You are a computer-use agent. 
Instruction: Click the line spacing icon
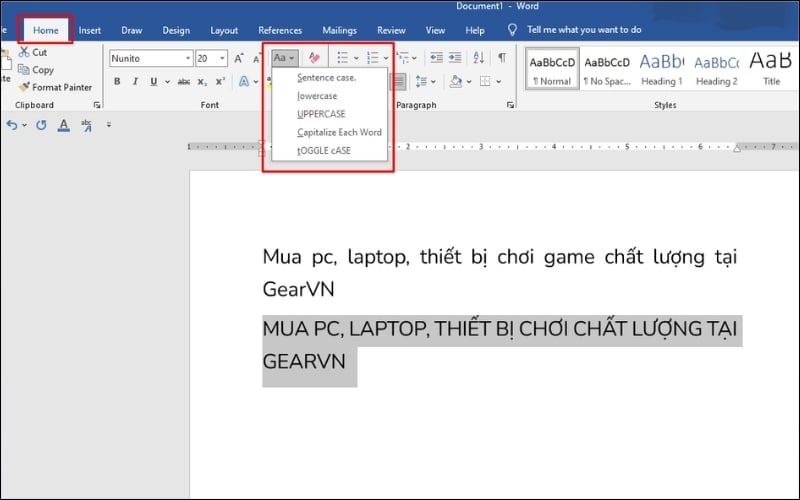[x=421, y=82]
